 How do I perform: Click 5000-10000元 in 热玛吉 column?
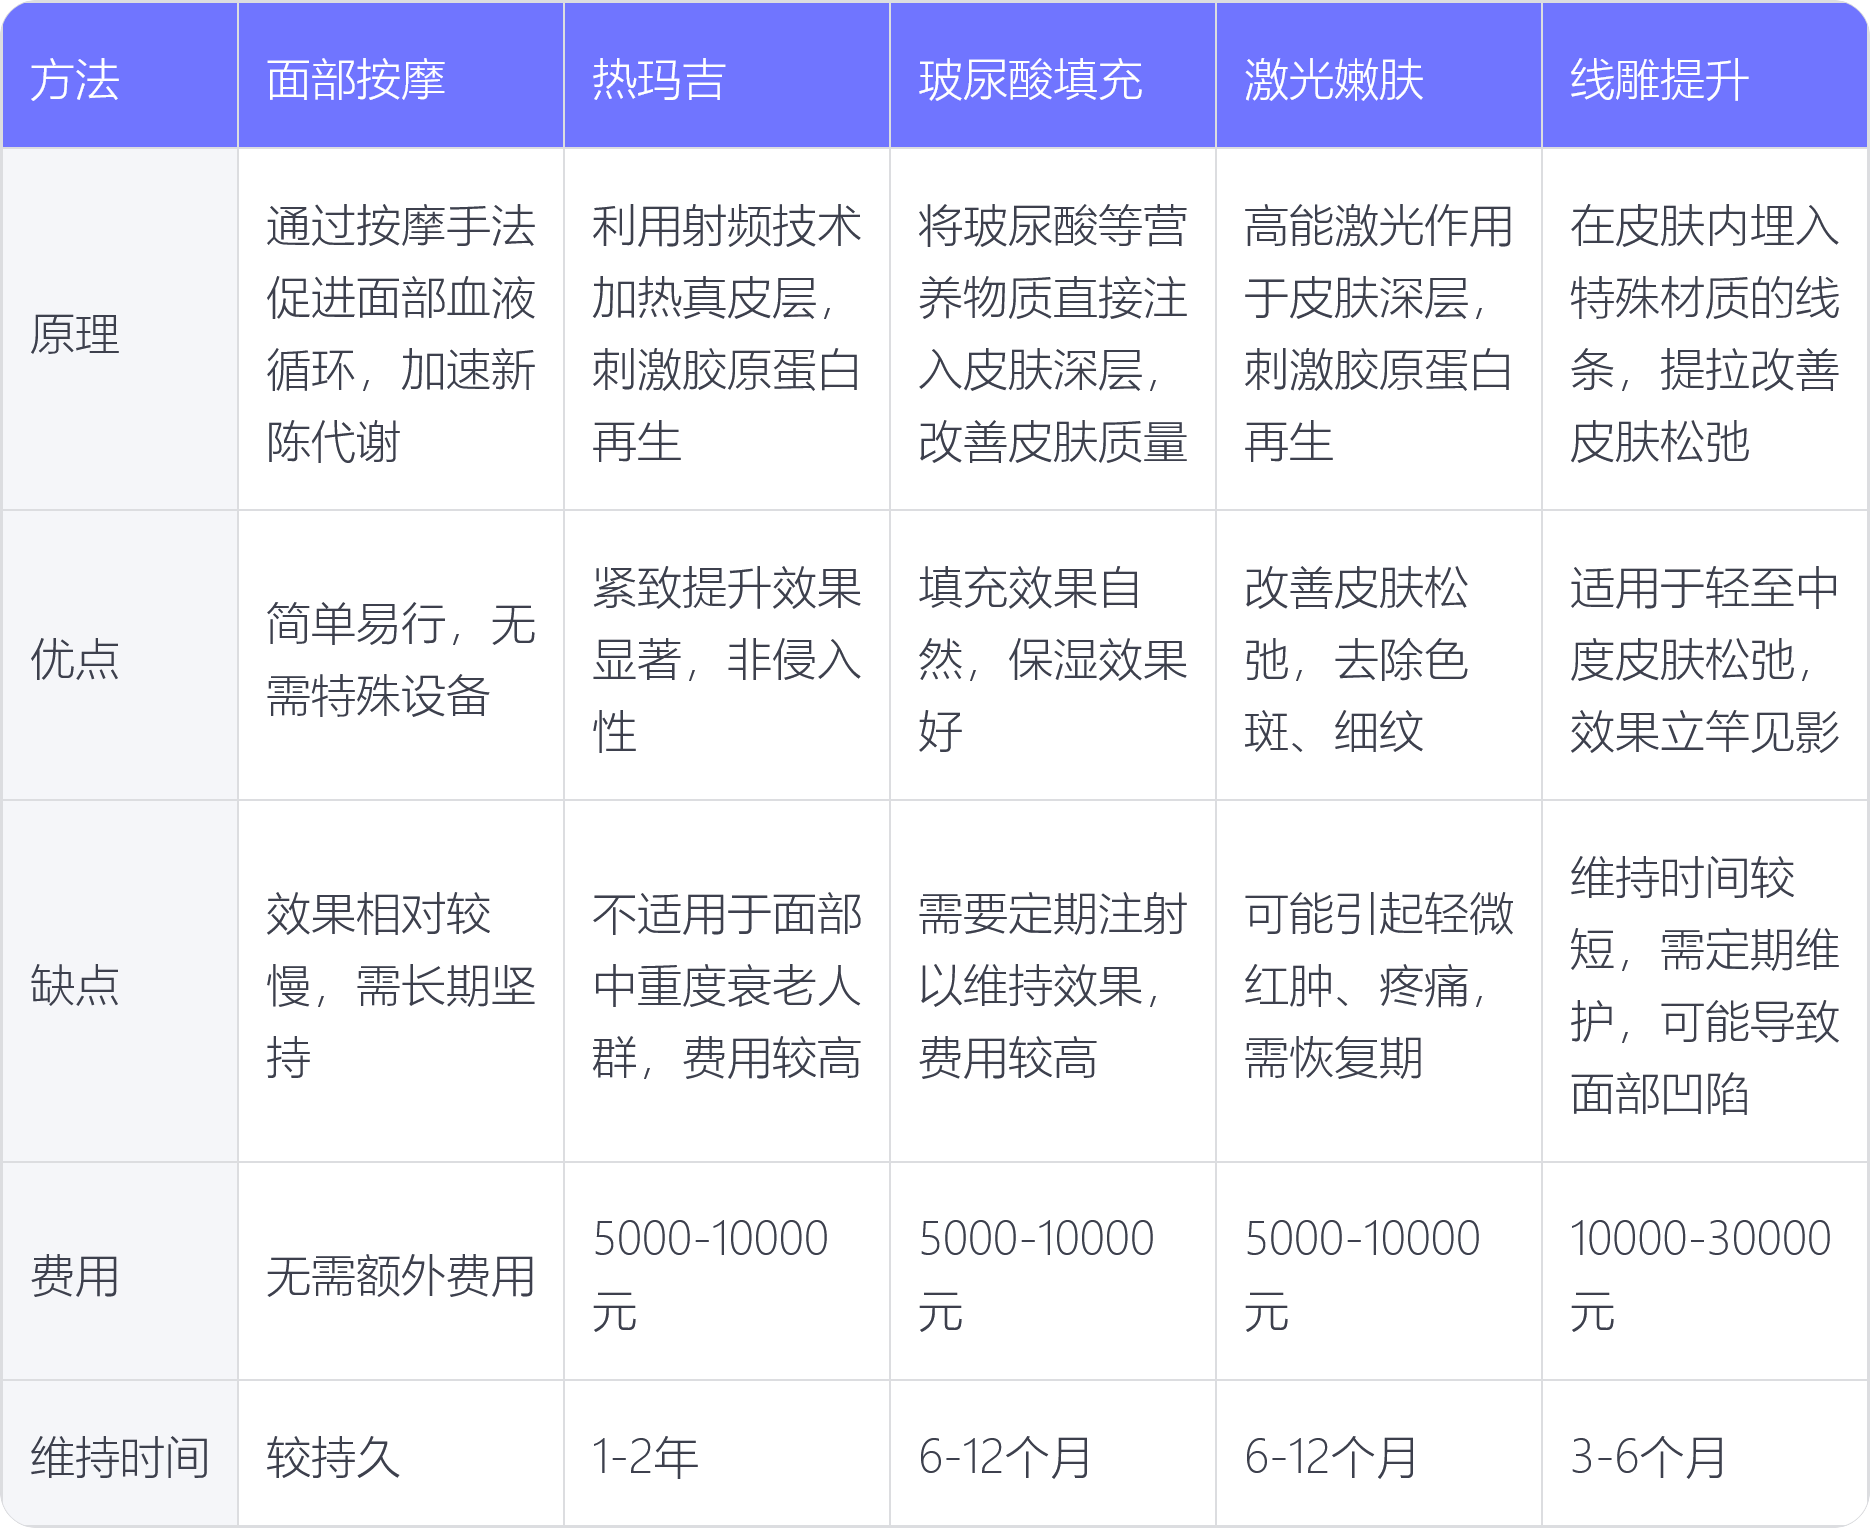[727, 1272]
